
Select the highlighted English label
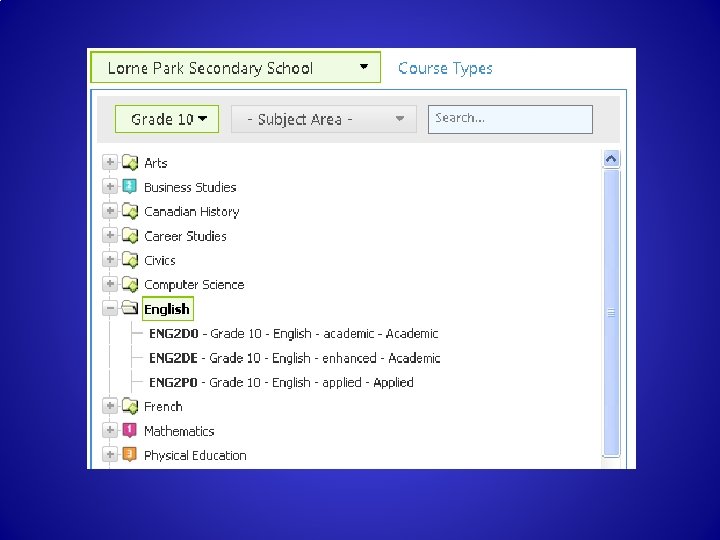pos(168,309)
